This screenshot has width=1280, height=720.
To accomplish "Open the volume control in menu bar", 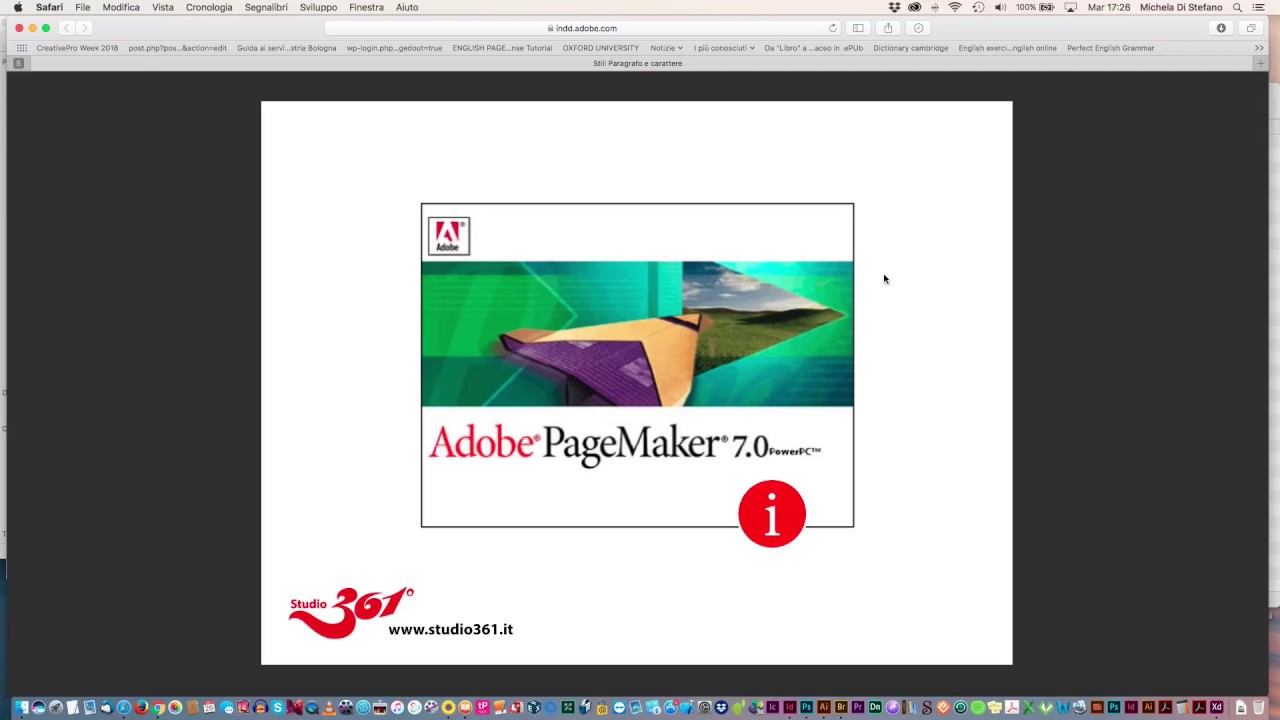I will pyautogui.click(x=1000, y=7).
